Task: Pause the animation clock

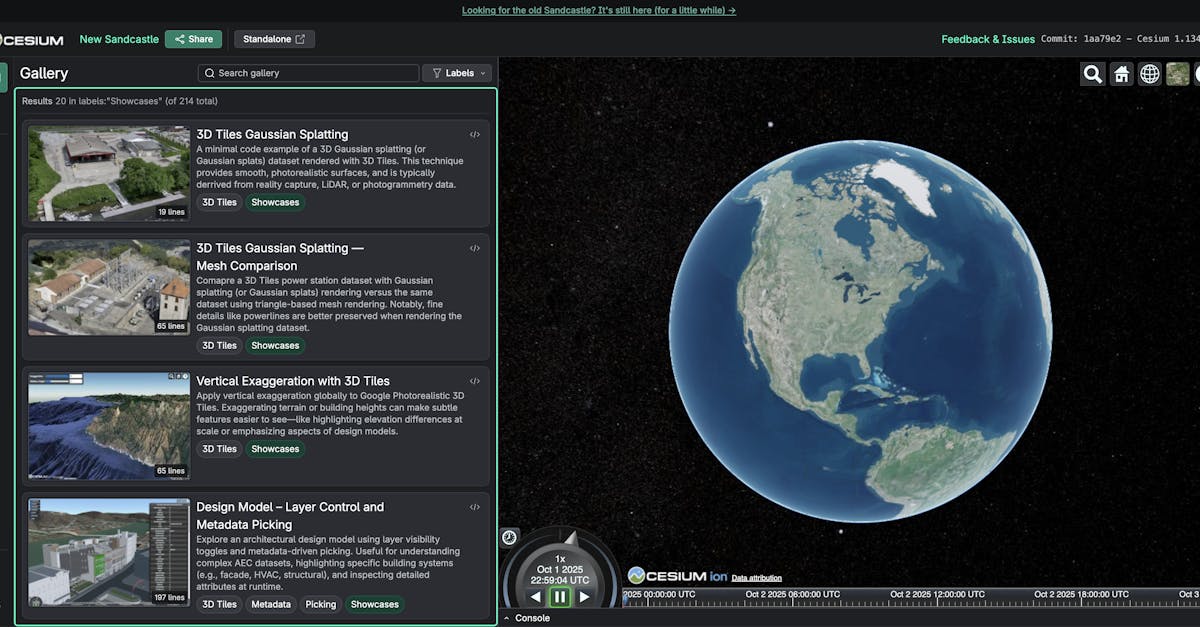Action: click(x=560, y=597)
